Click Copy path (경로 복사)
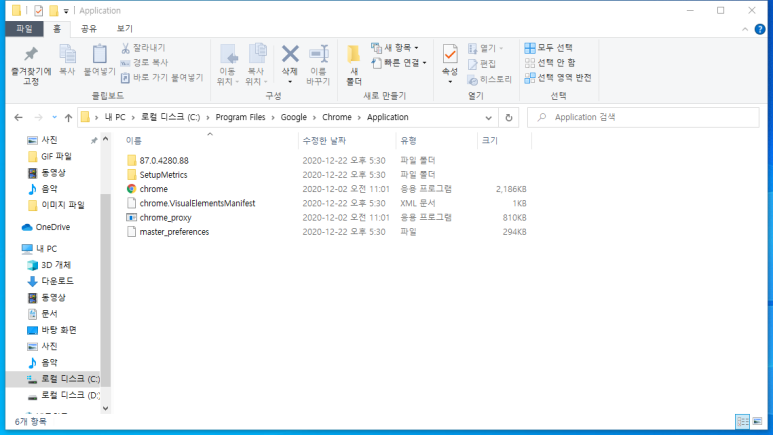Image resolution: width=773 pixels, height=435 pixels. [x=144, y=63]
